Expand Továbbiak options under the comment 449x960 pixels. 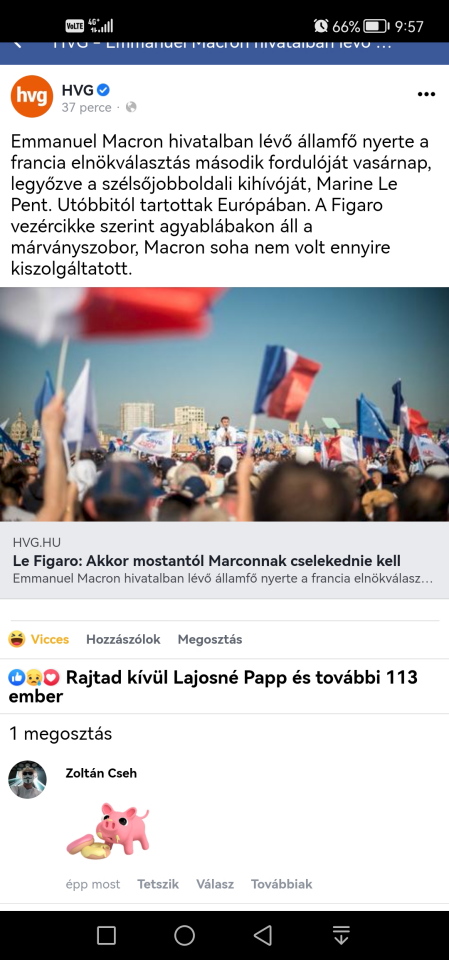click(281, 884)
